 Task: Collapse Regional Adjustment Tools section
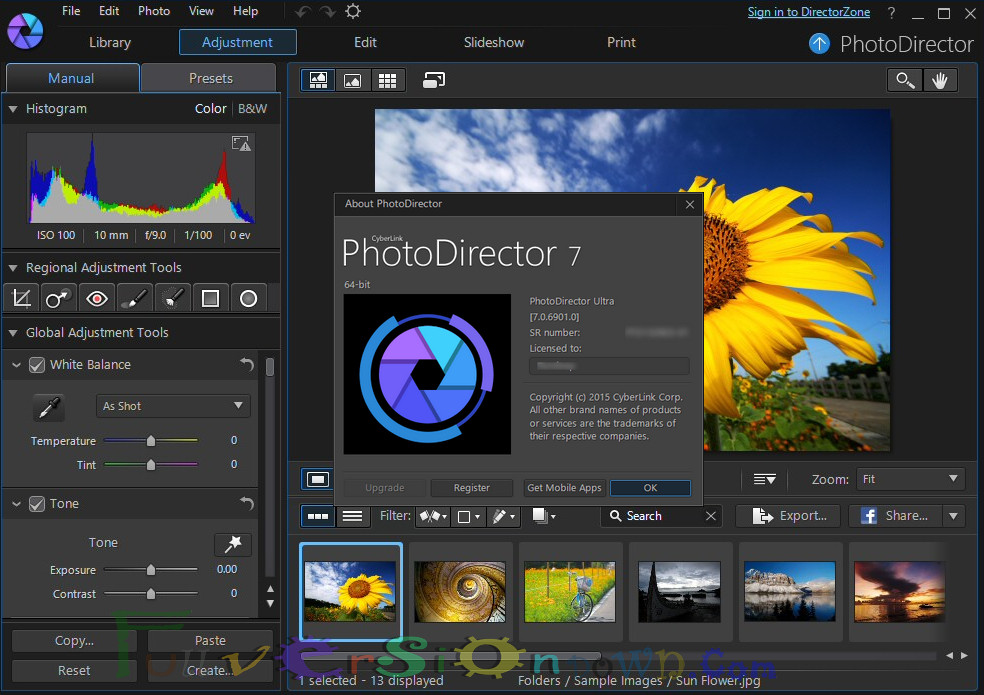pyautogui.click(x=13, y=267)
